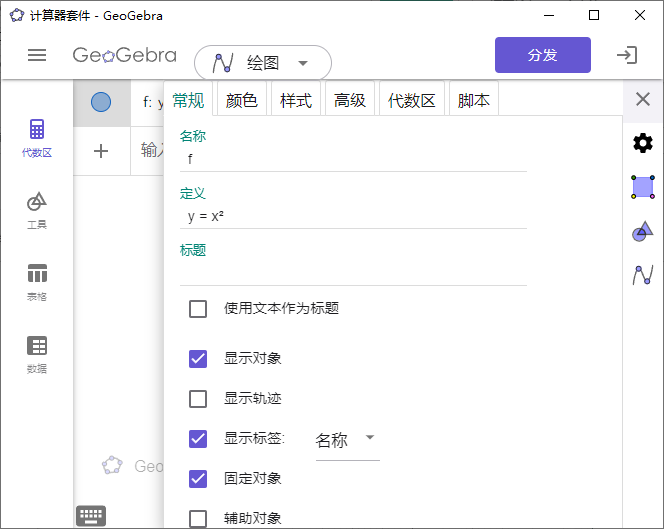Switch to the 颜色 tab
Image resolution: width=664 pixels, height=529 pixels.
pos(241,100)
